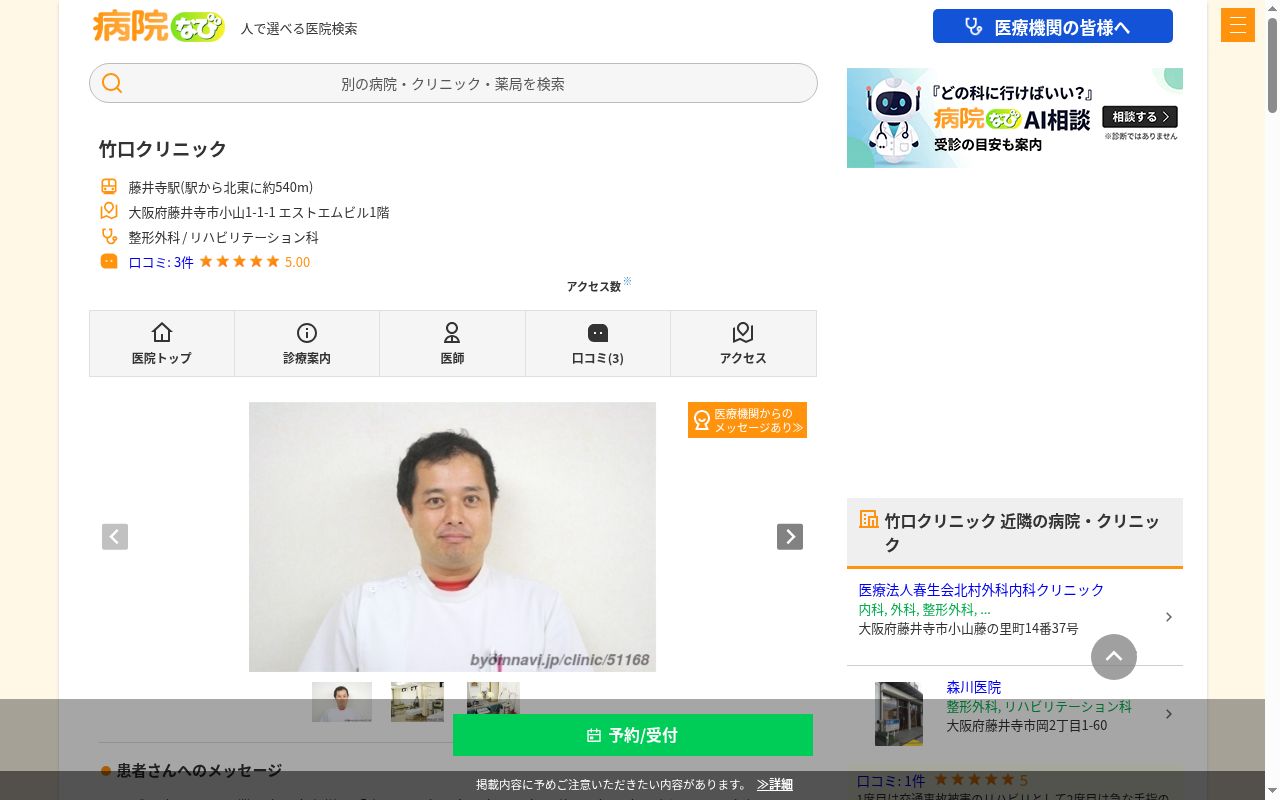Open 森川医院 clinic link
Viewport: 1280px width, 800px height.
(x=973, y=687)
